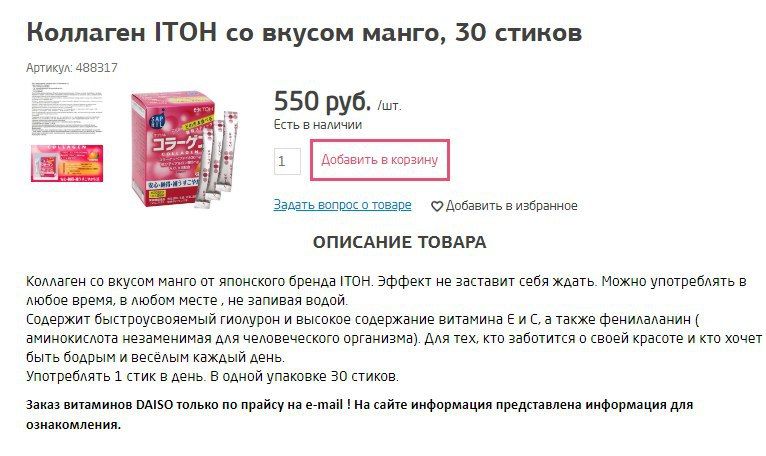Open the main collagen box product image
766x456 pixels.
click(x=185, y=150)
